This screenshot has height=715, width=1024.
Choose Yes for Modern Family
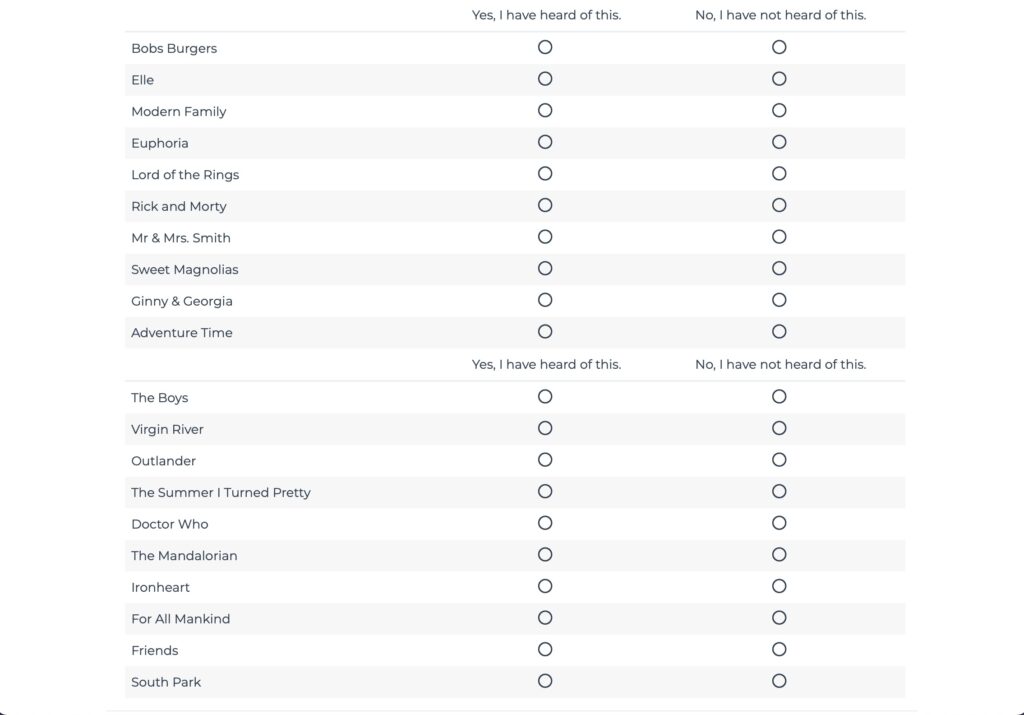[x=545, y=110]
